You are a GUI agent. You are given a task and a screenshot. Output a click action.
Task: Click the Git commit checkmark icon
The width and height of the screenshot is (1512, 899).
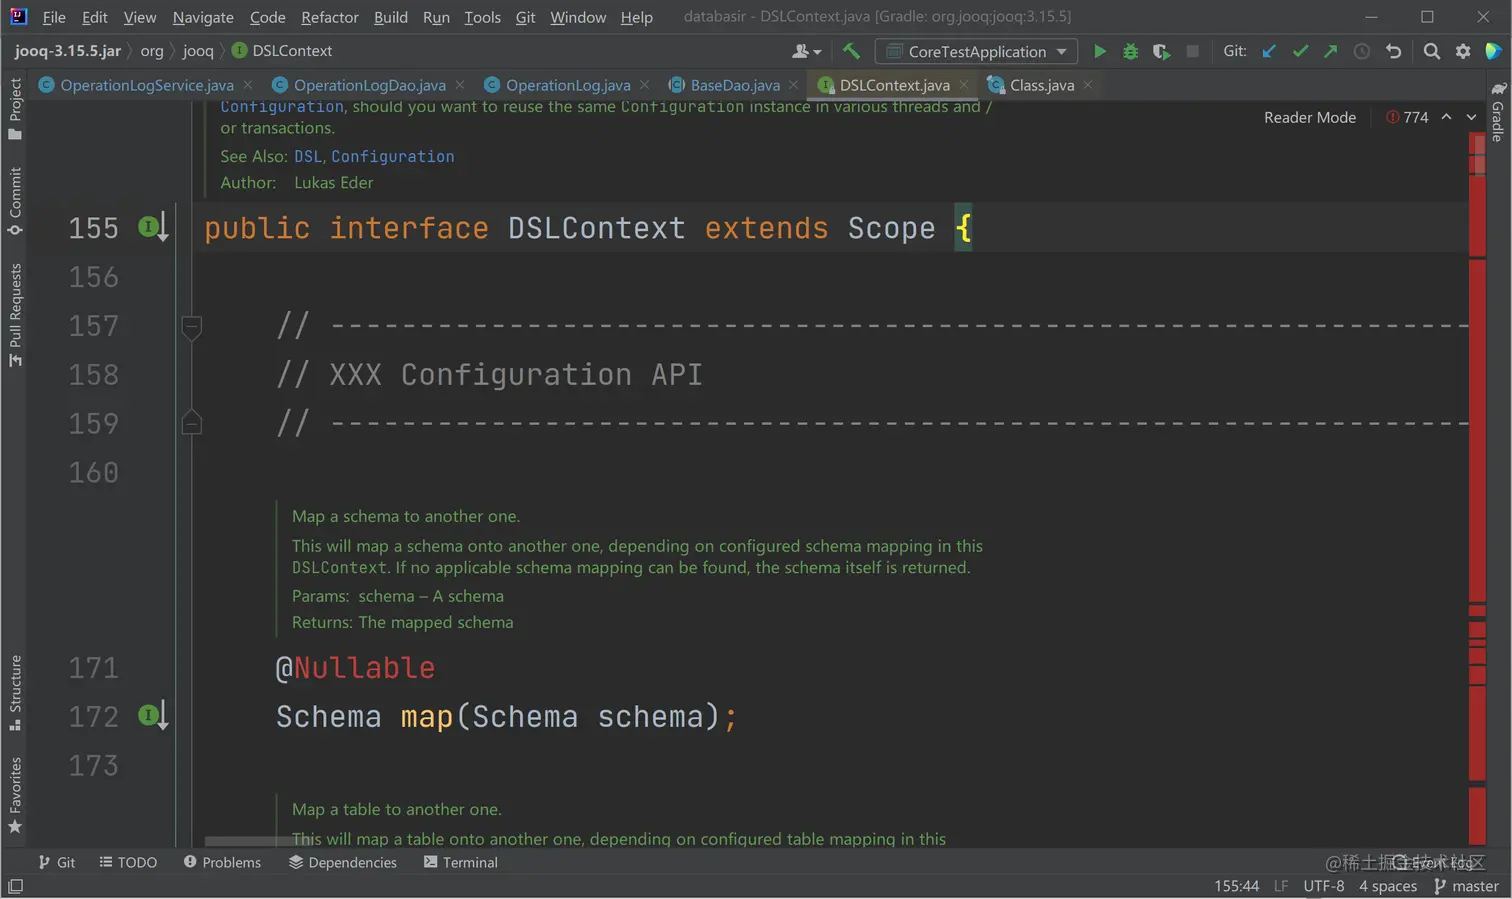coord(1300,51)
